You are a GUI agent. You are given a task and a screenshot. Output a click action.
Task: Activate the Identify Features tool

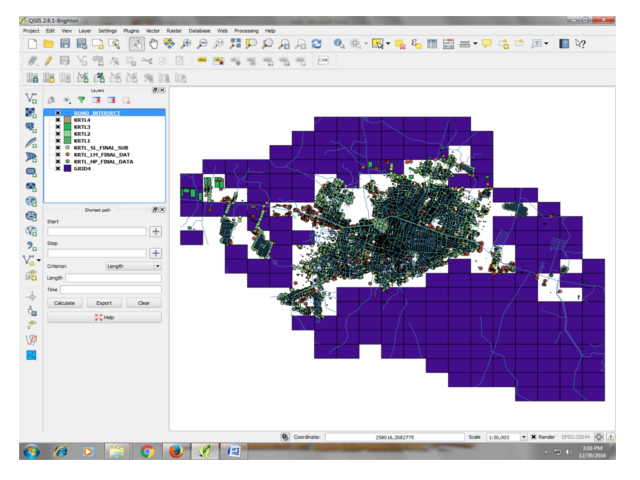pyautogui.click(x=339, y=44)
